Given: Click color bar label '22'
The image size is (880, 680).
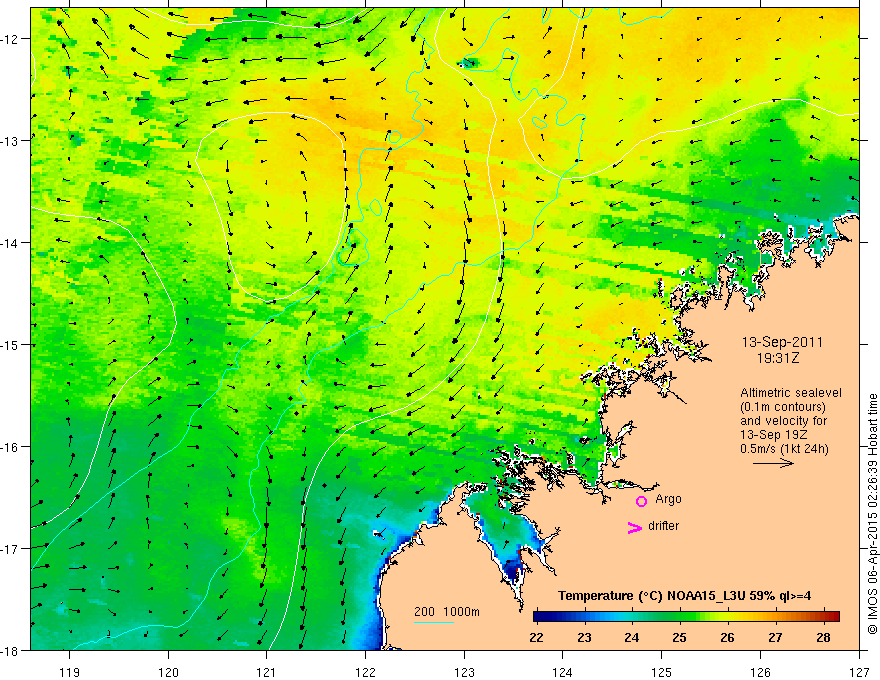Looking at the screenshot, I should 536,638.
